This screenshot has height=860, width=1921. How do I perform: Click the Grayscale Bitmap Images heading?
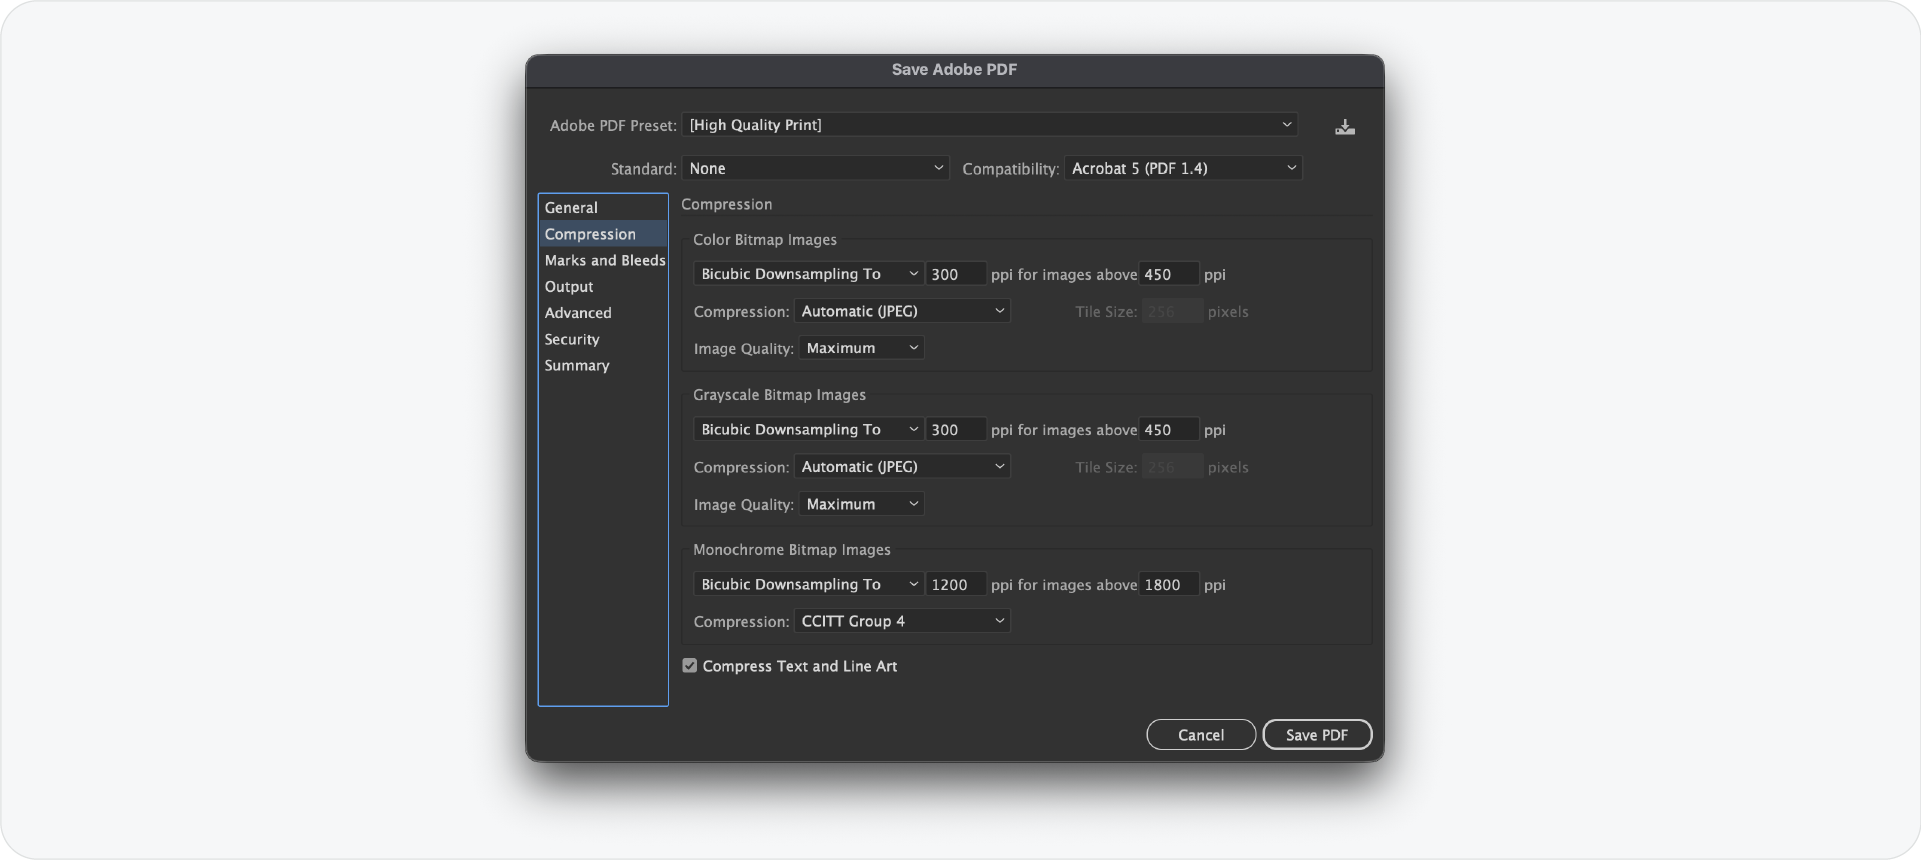(x=780, y=395)
